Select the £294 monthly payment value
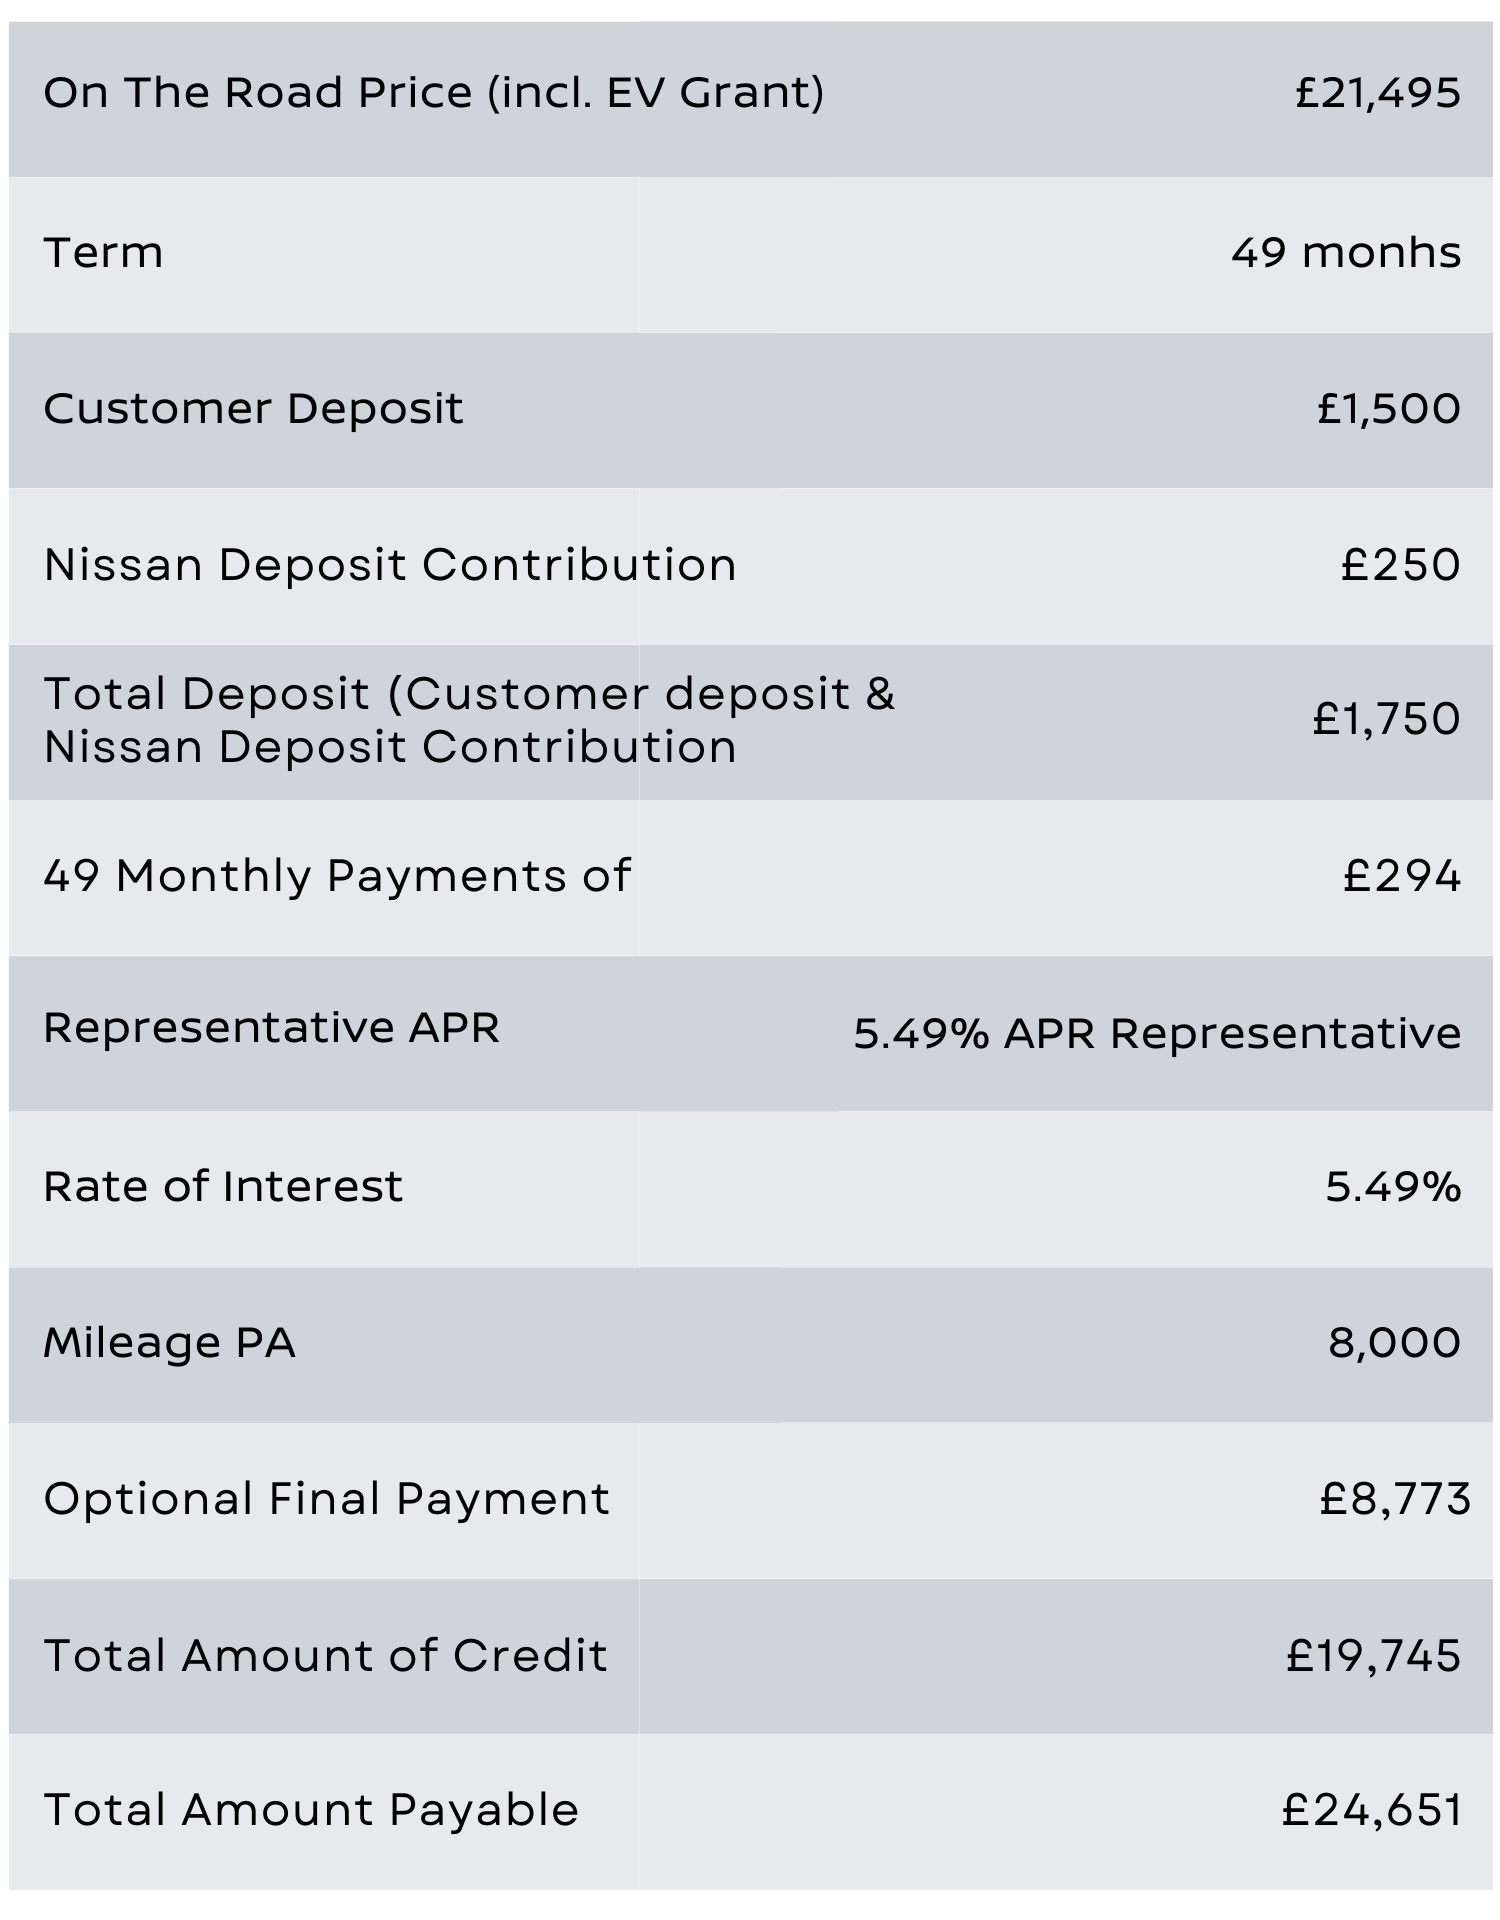Image resolution: width=1500 pixels, height=1920 pixels. (1401, 876)
